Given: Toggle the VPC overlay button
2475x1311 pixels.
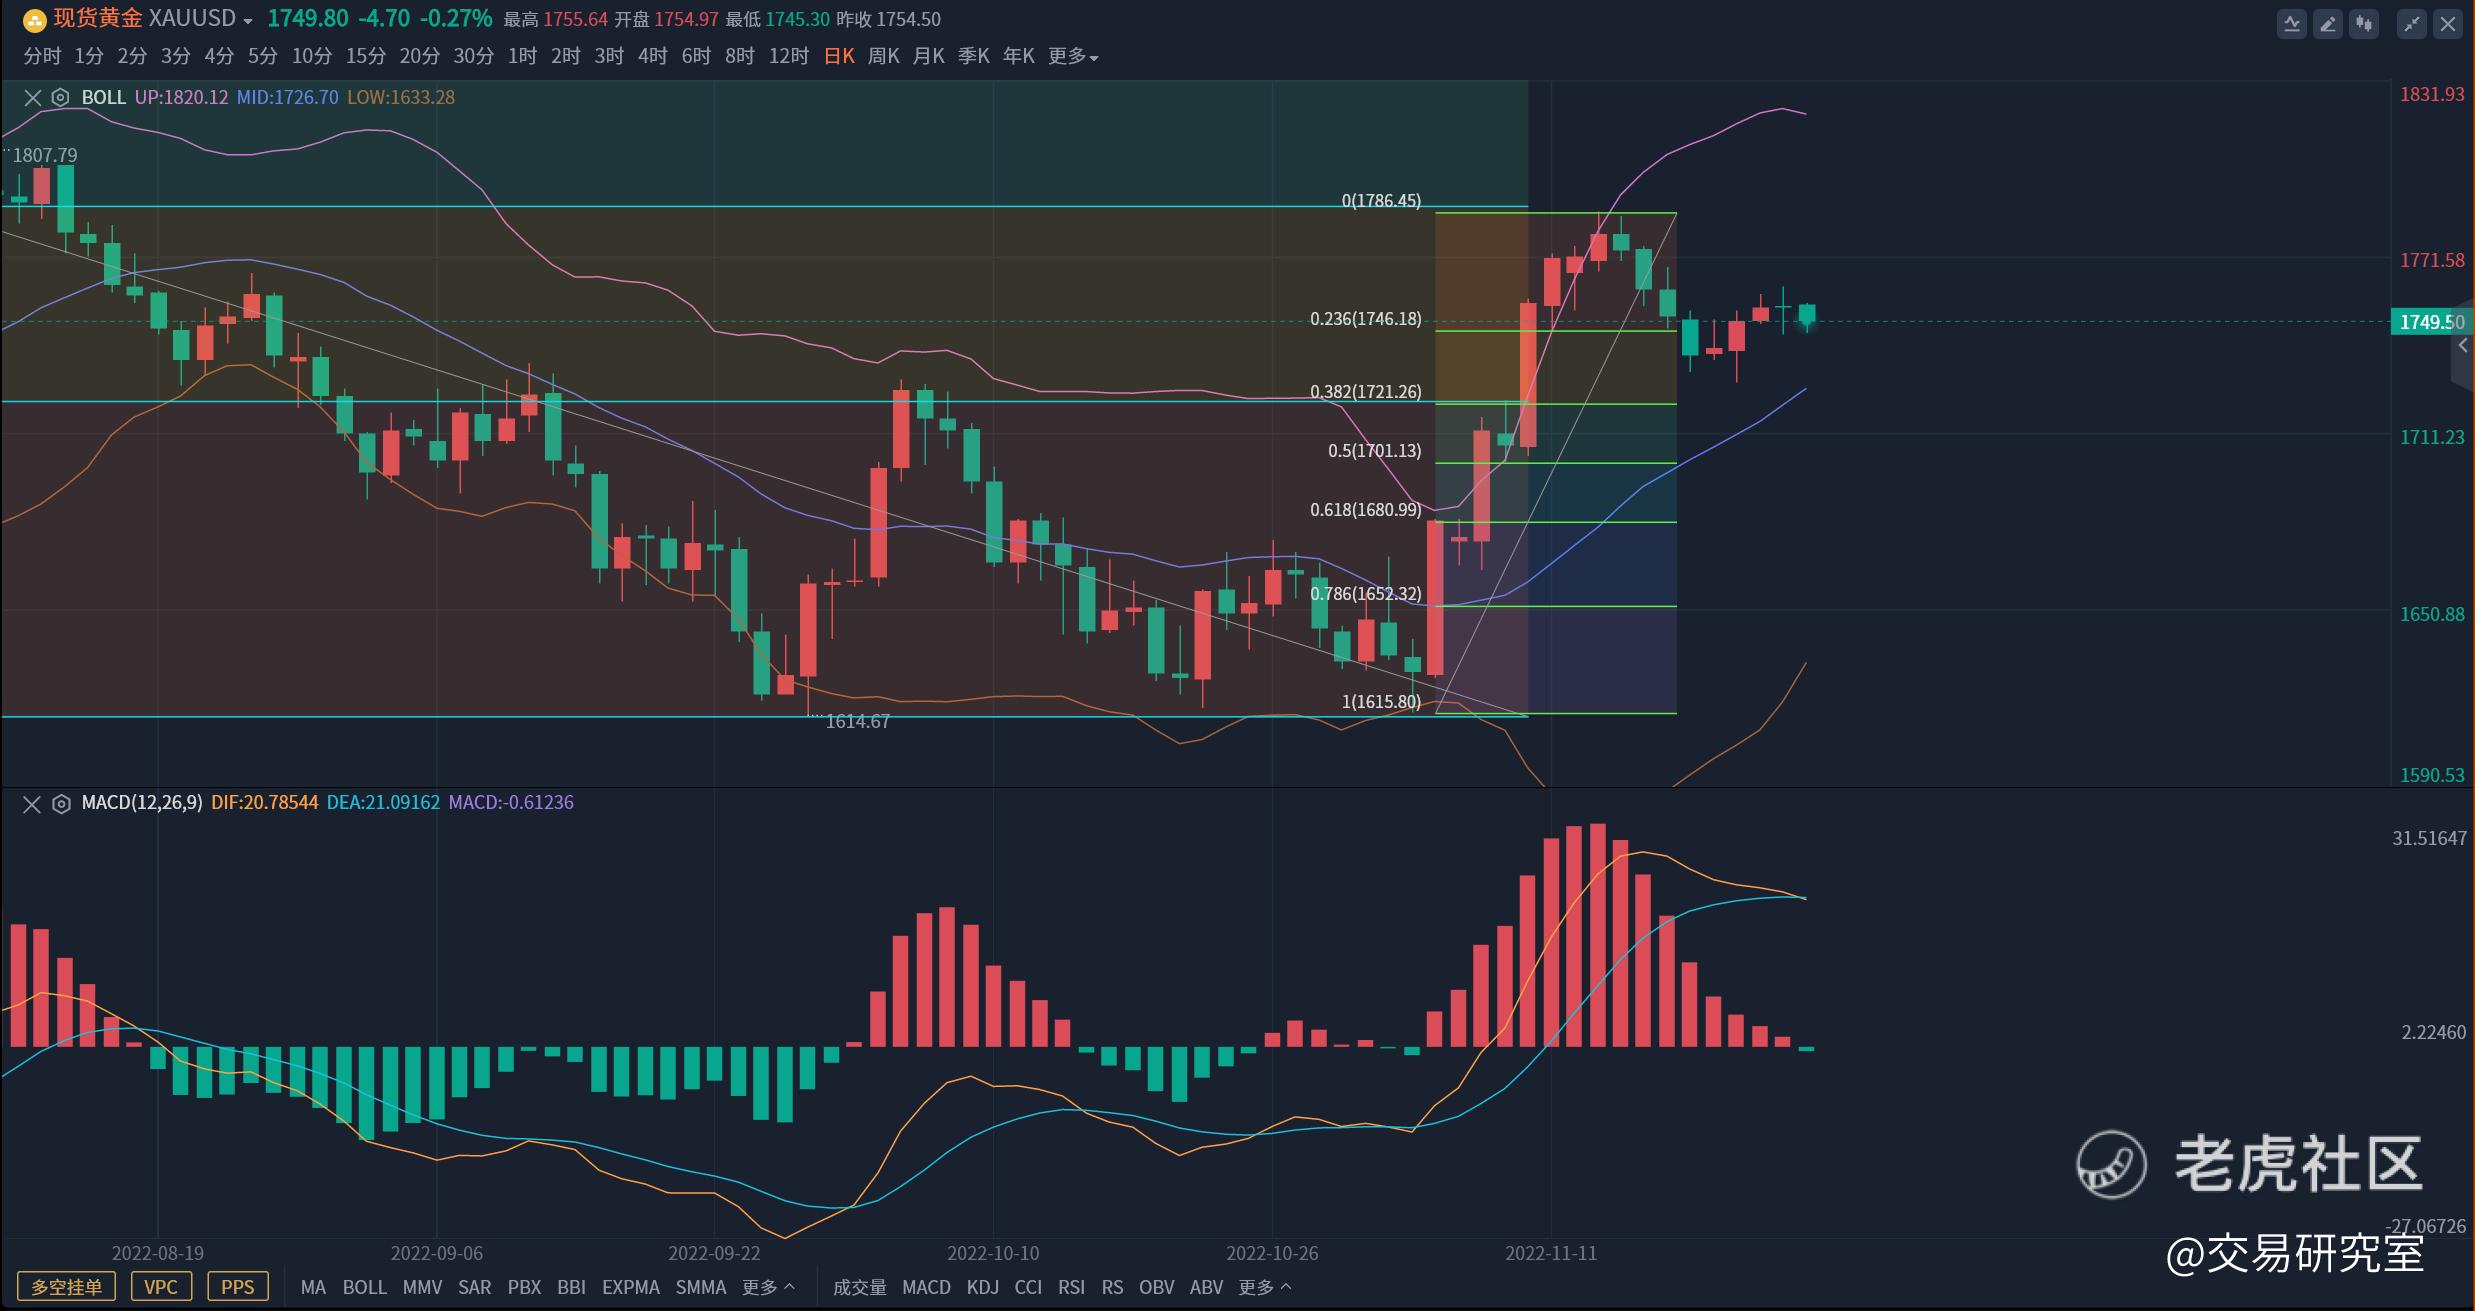Looking at the screenshot, I should [x=161, y=1287].
